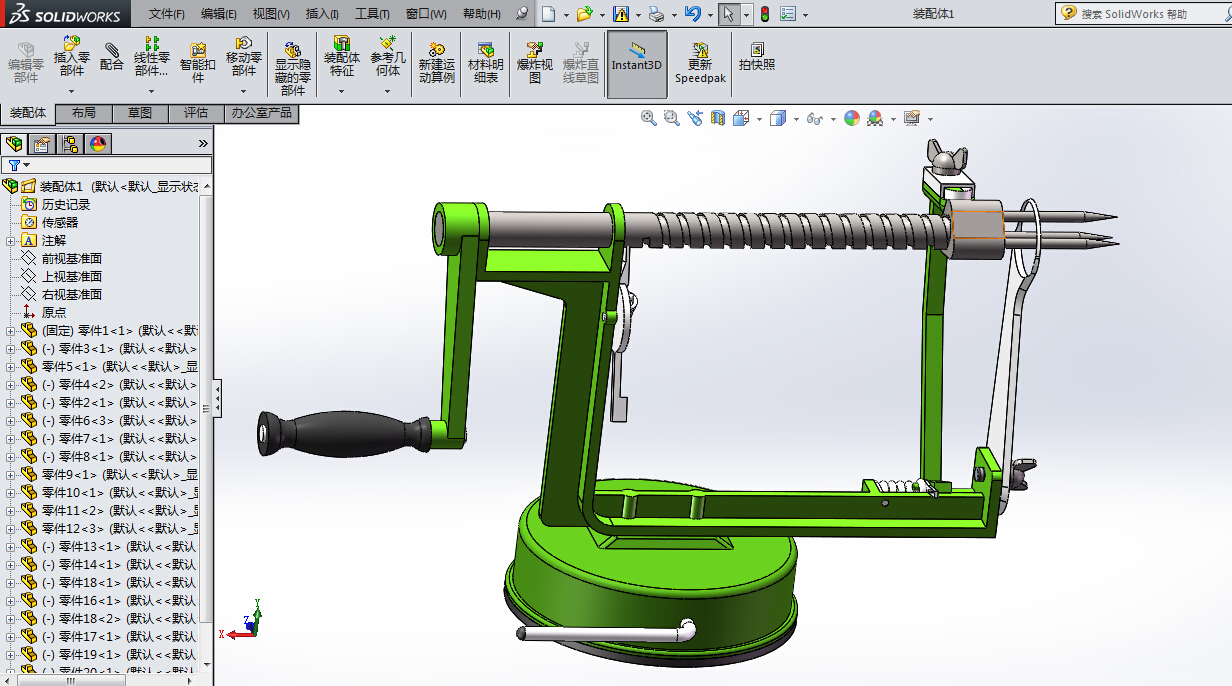This screenshot has height=686, width=1232.
Task: Switch to the 草图 (Sketch) tab
Action: pyautogui.click(x=140, y=113)
